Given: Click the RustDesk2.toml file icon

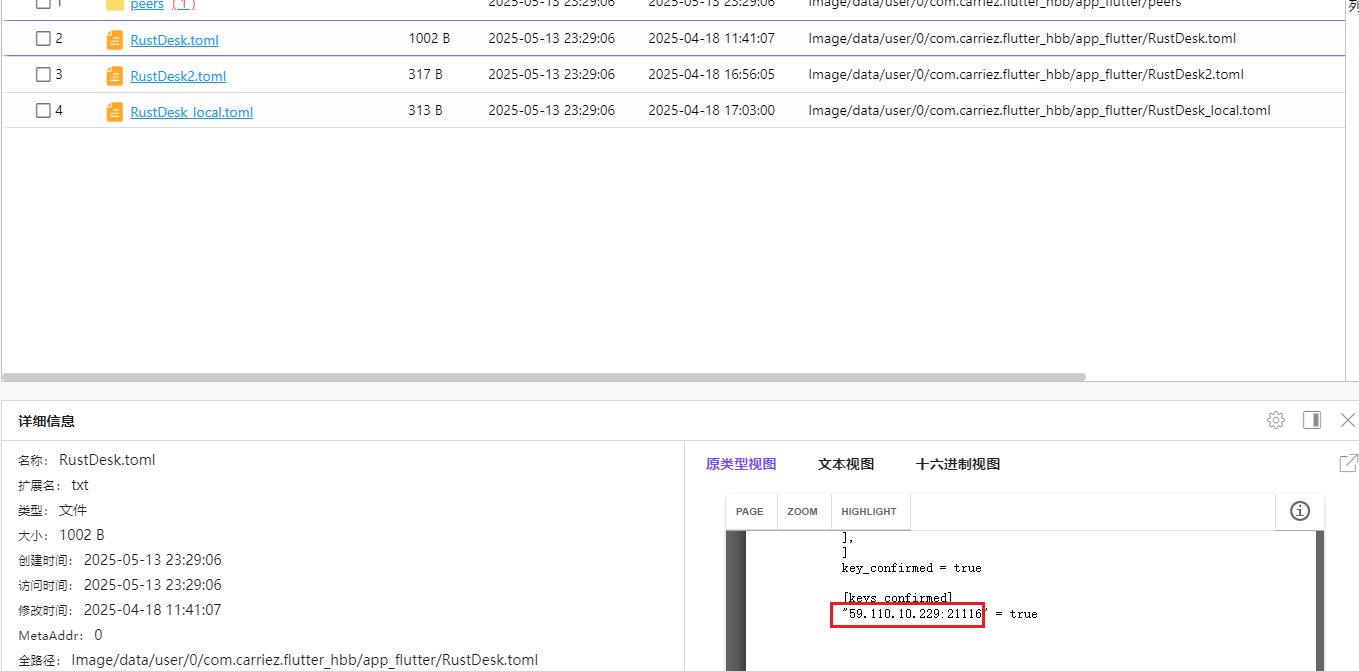Looking at the screenshot, I should [115, 76].
